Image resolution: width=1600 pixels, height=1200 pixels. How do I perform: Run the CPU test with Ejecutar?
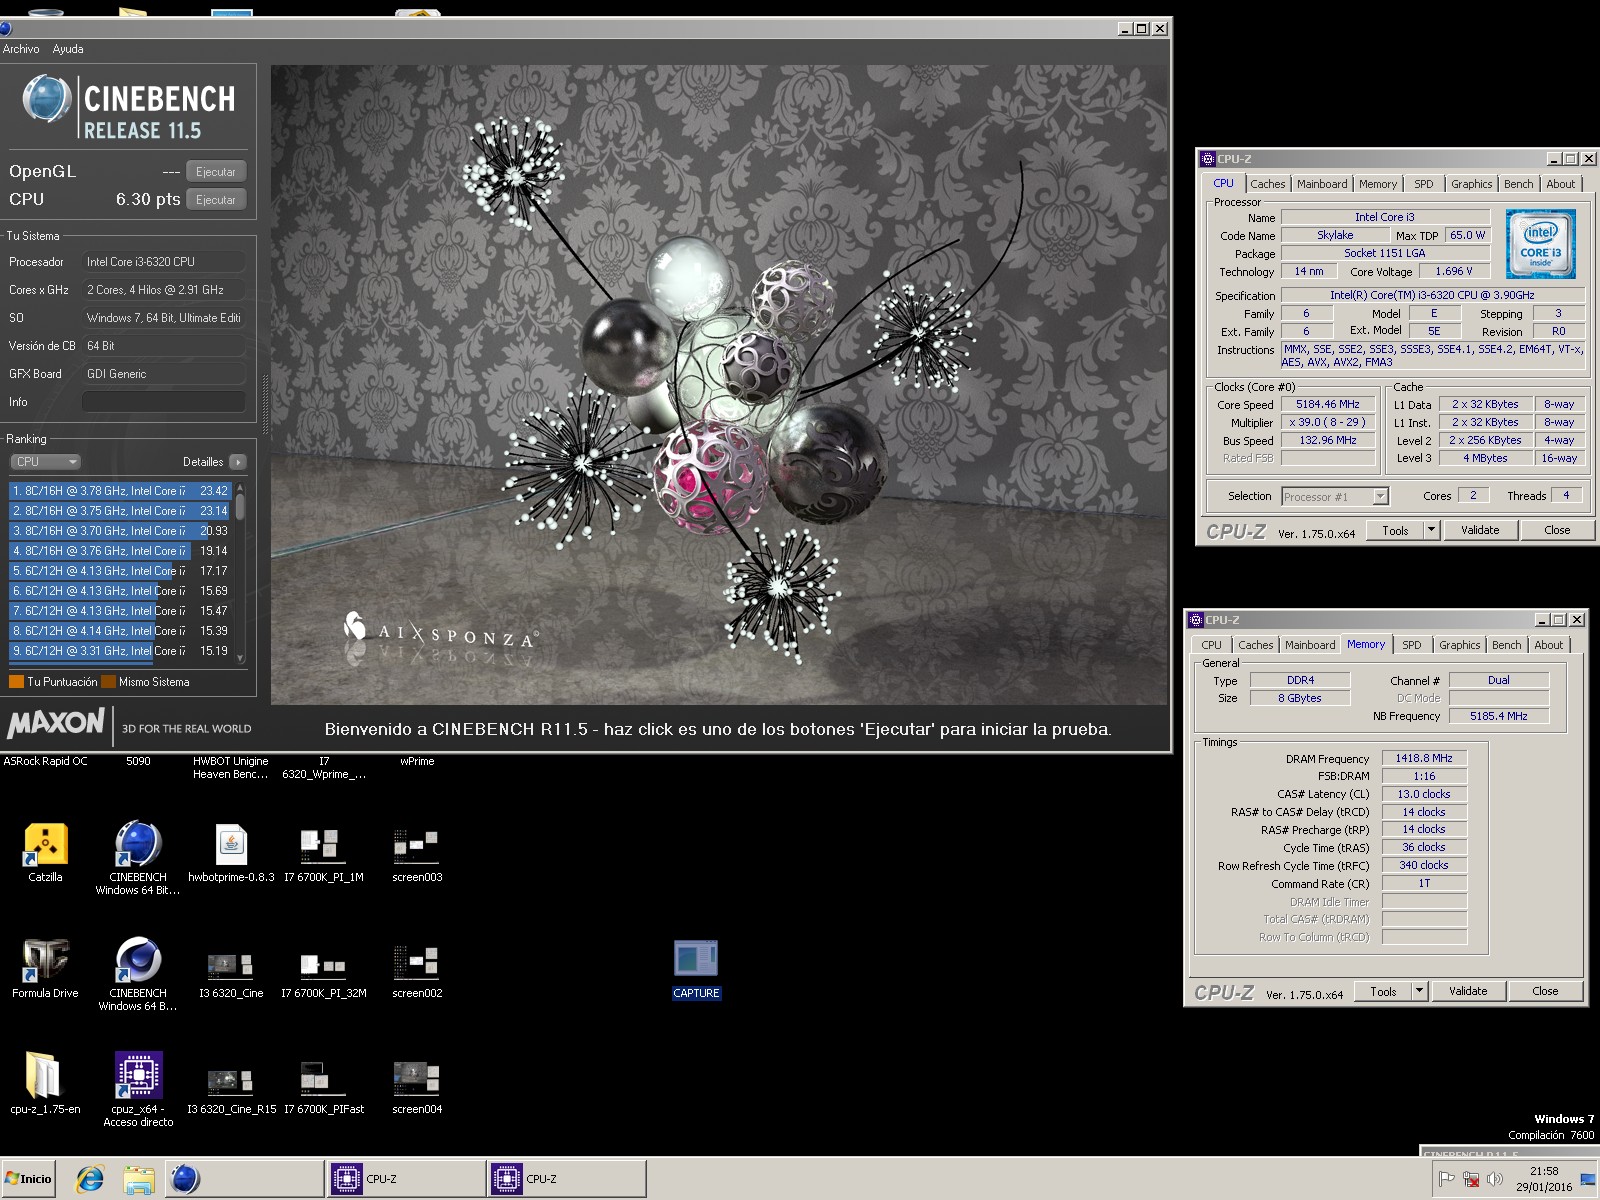216,200
